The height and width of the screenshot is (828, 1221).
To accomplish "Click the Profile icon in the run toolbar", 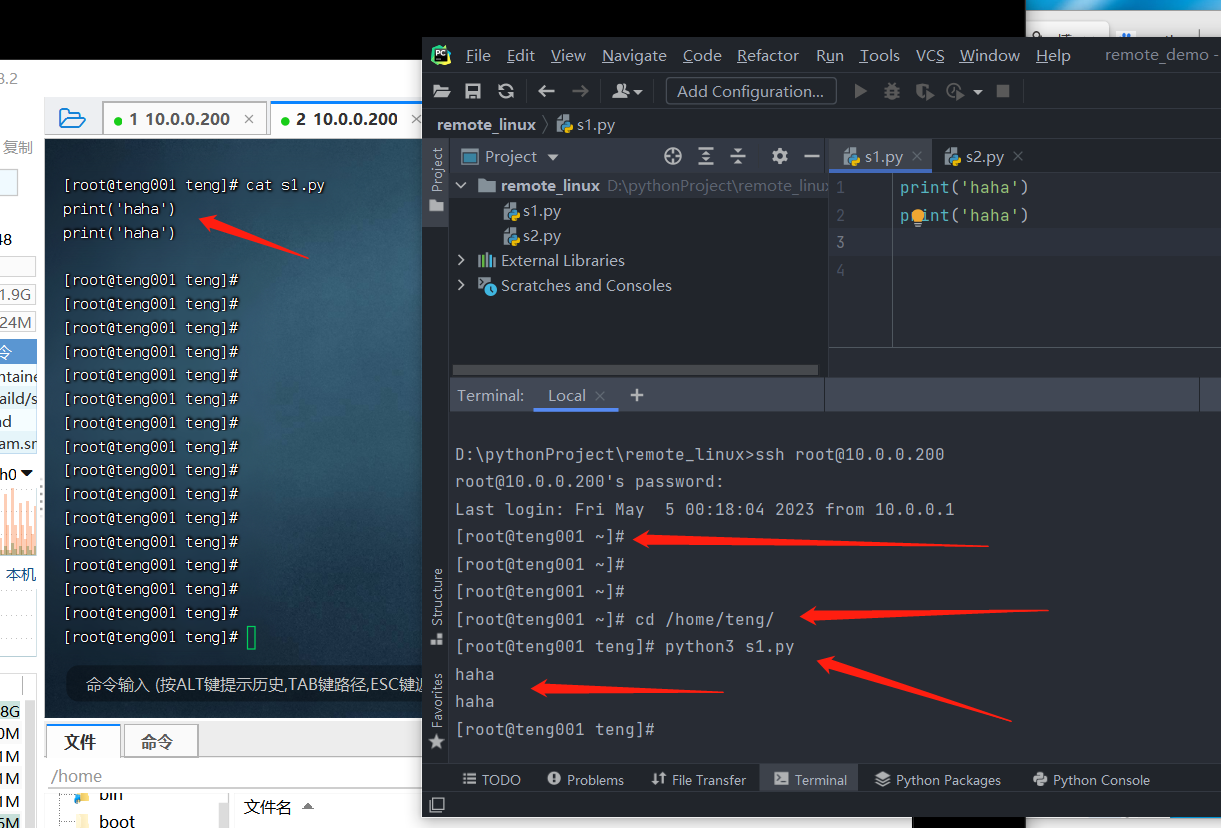I will click(x=956, y=91).
